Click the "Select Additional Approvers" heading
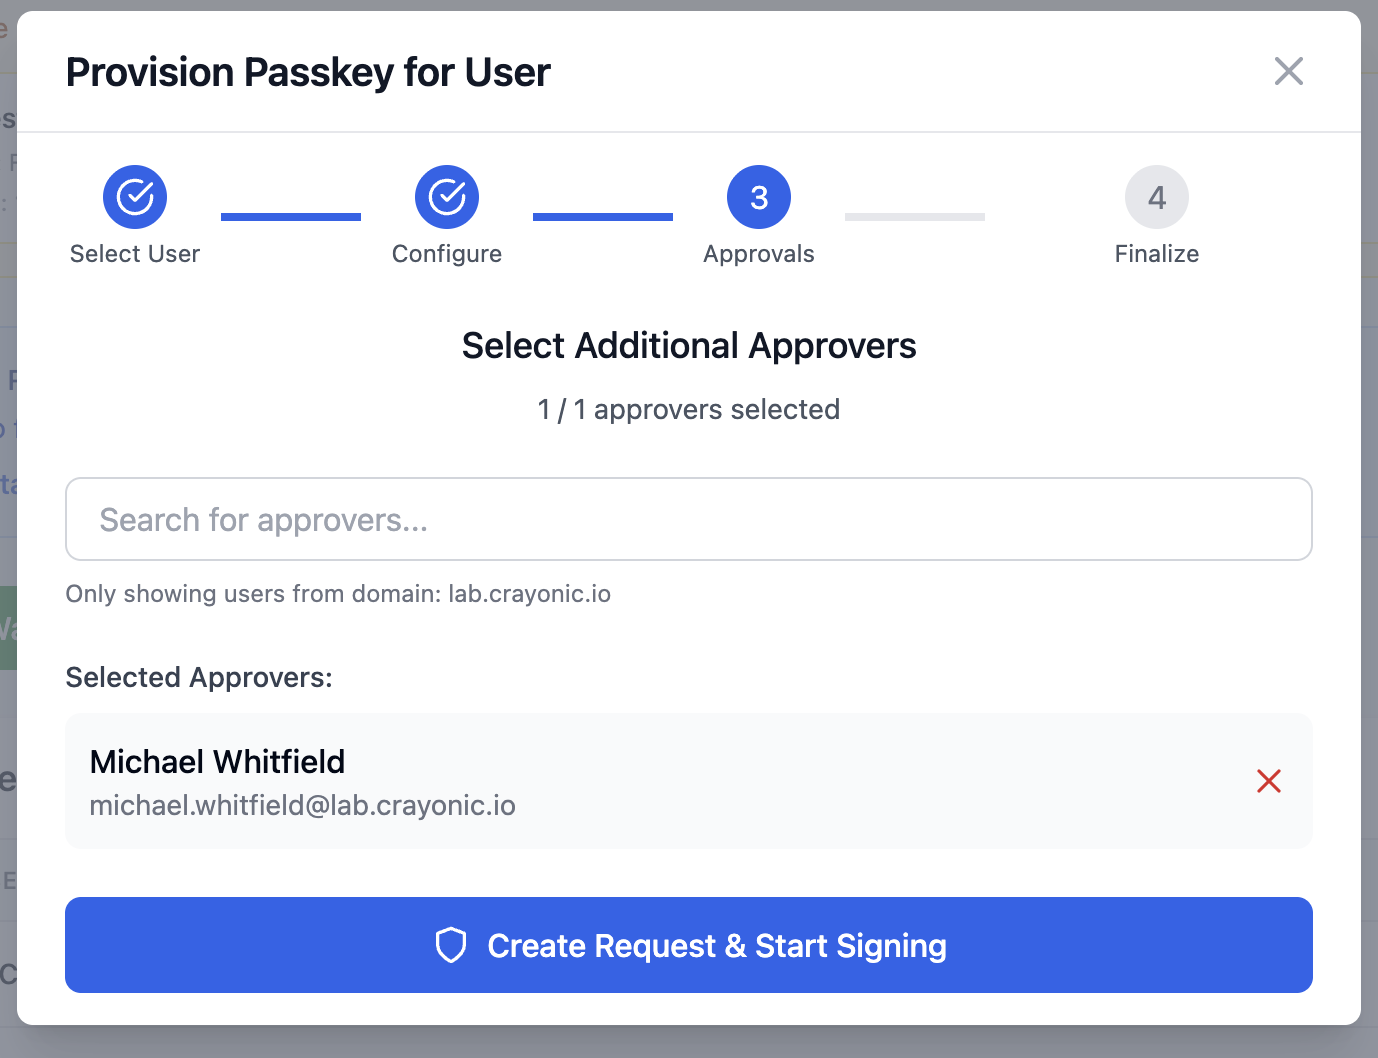Image resolution: width=1378 pixels, height=1058 pixels. 689,346
